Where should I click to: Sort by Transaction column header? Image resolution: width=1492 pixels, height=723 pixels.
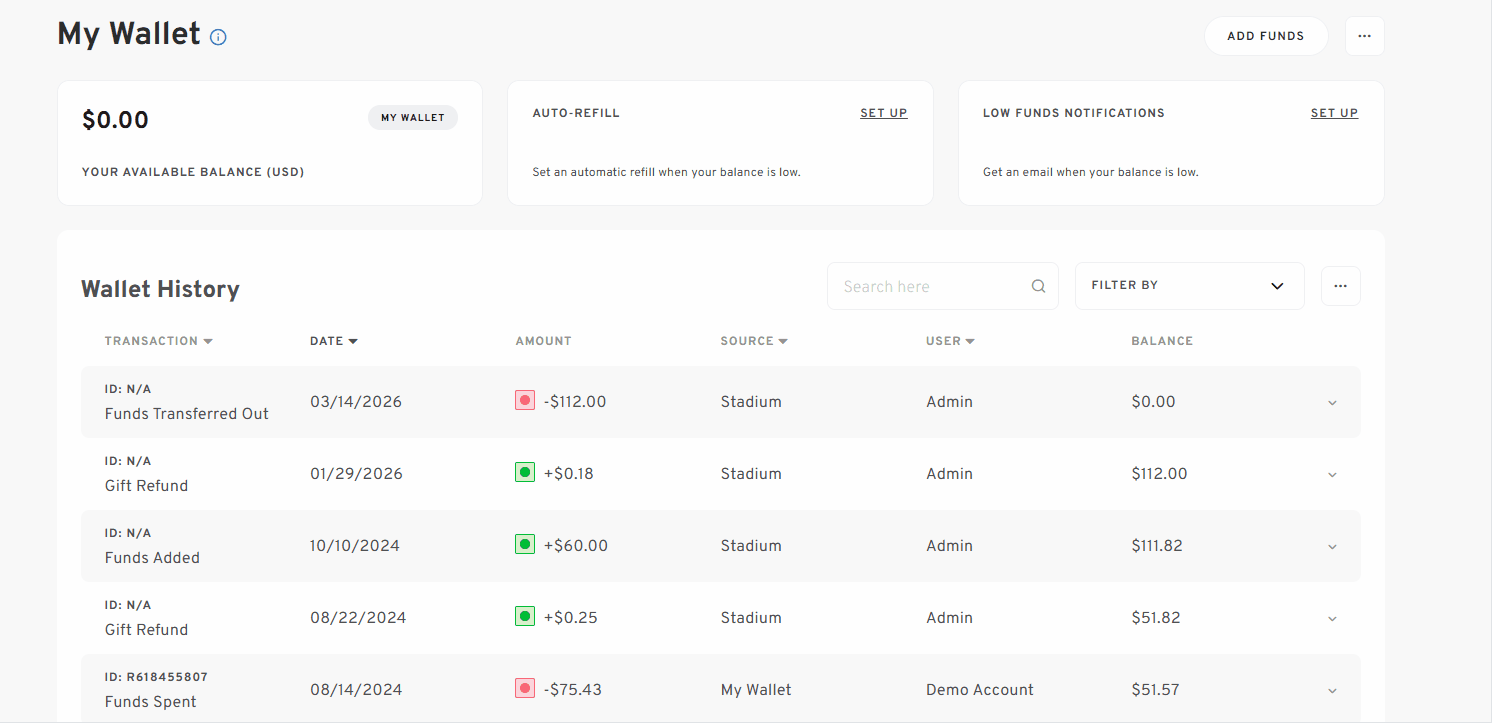(x=158, y=341)
